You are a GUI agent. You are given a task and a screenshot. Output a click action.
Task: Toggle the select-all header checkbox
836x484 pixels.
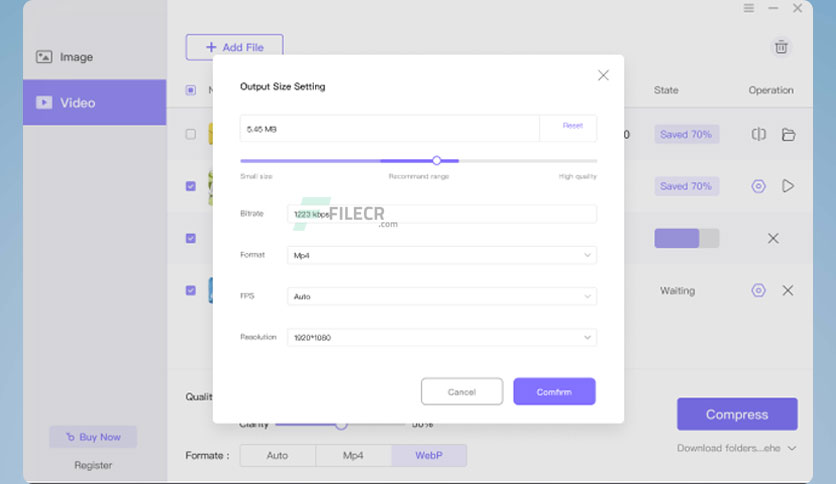(x=190, y=90)
